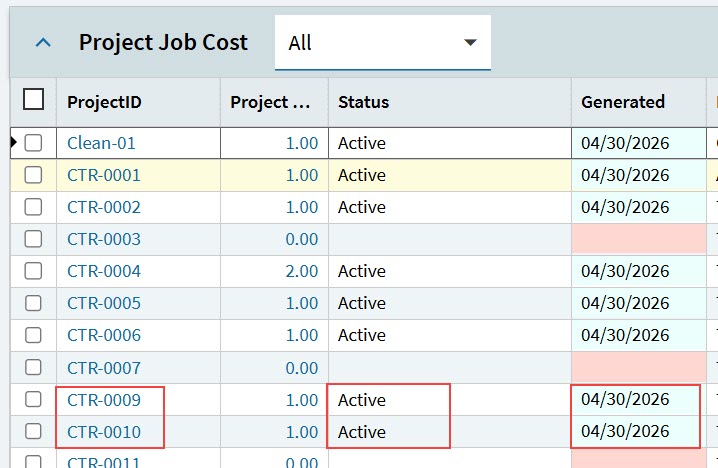Open the CTR-0005 project link
Image resolution: width=718 pixels, height=468 pixels.
(104, 303)
